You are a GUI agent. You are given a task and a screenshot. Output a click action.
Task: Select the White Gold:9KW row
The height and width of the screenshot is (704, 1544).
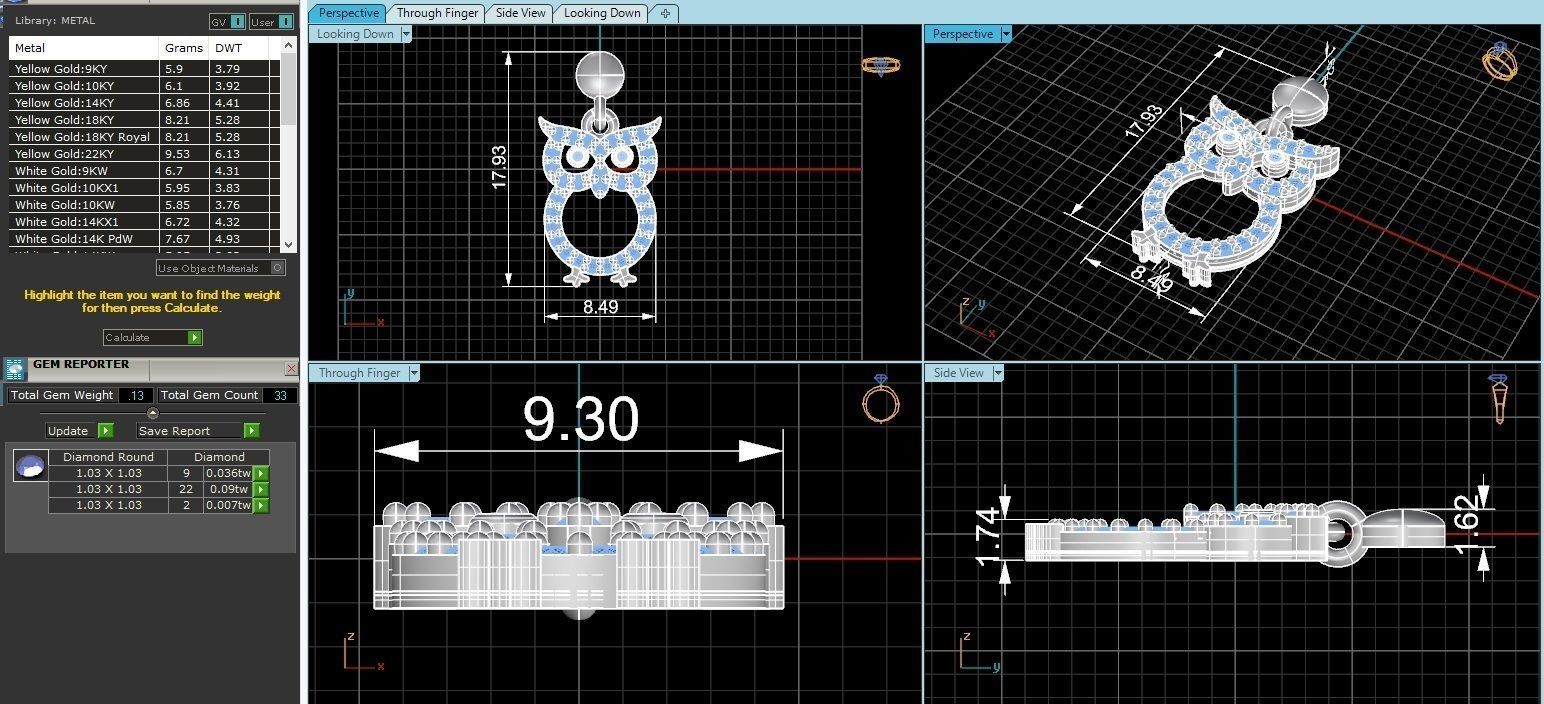pos(145,171)
